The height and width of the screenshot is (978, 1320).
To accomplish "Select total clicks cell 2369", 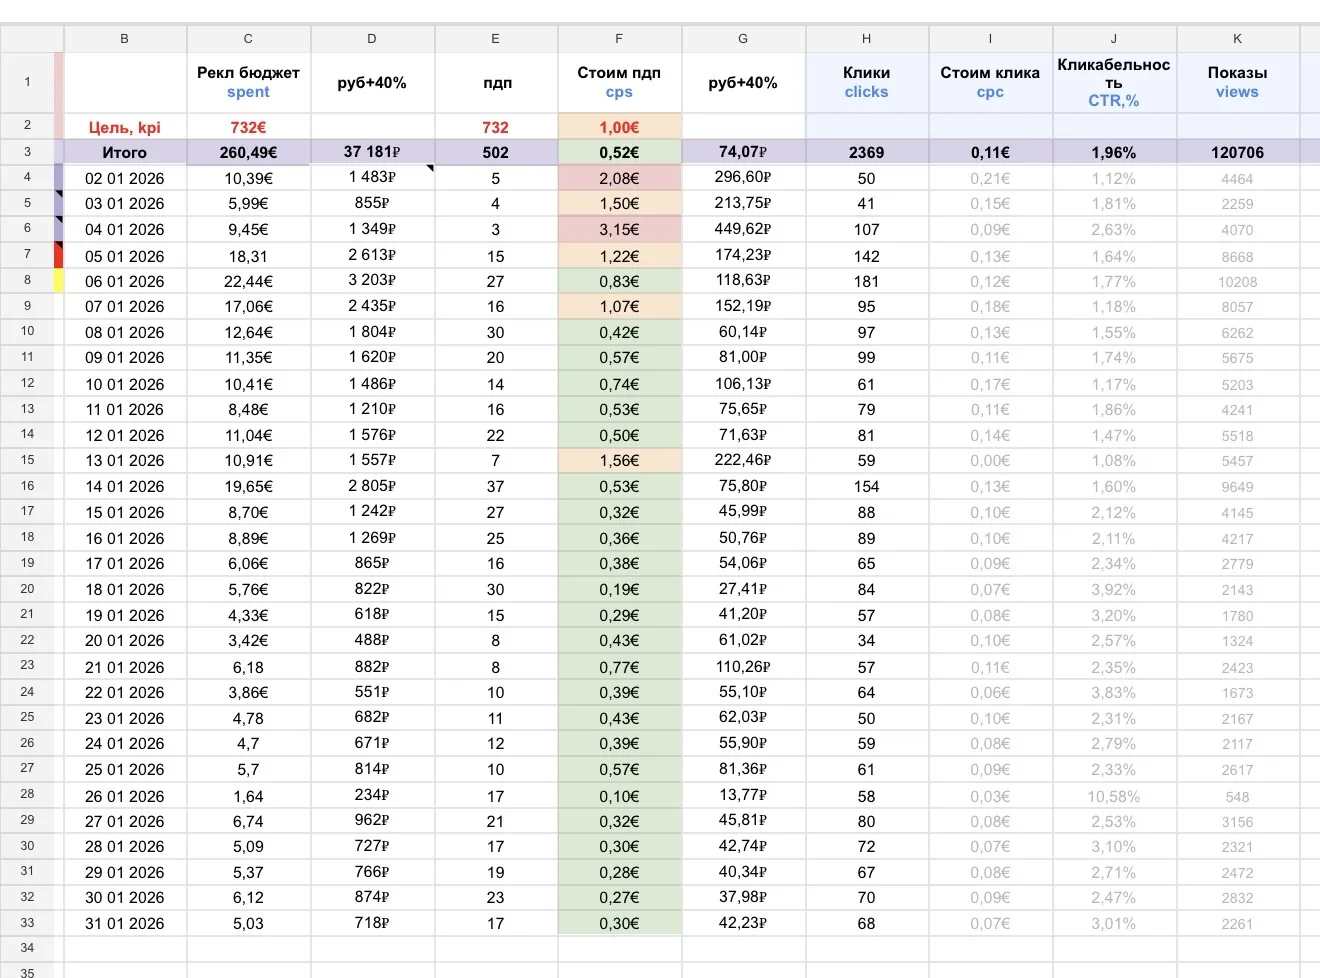I will pos(866,152).
